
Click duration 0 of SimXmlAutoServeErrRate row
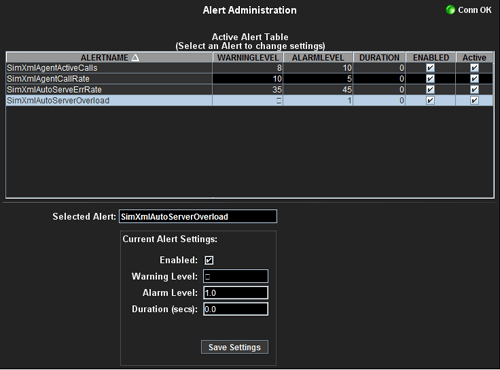pyautogui.click(x=402, y=90)
